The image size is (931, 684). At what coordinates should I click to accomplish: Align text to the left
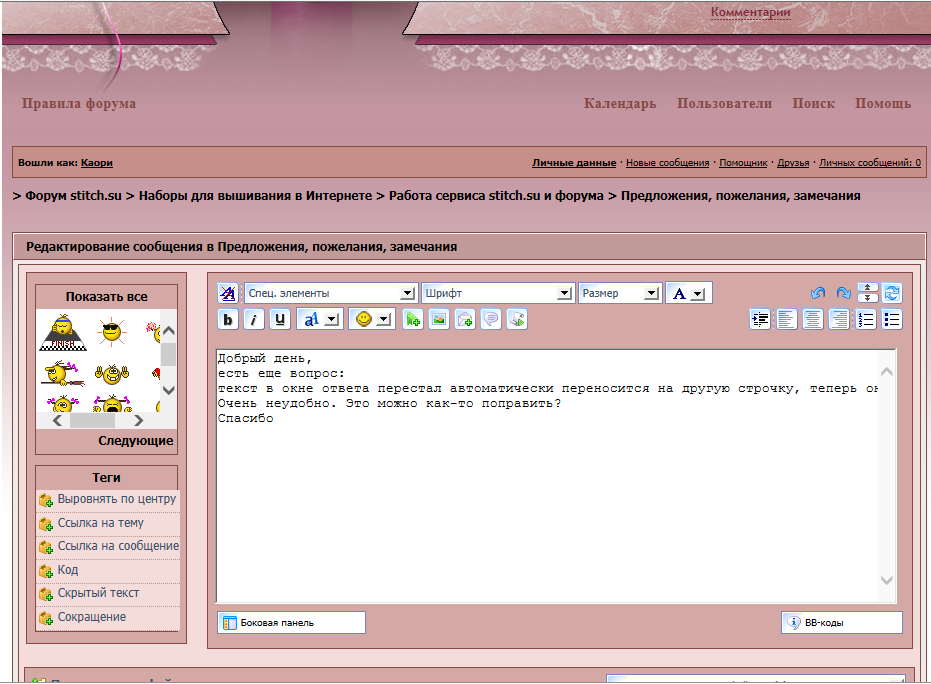(787, 319)
